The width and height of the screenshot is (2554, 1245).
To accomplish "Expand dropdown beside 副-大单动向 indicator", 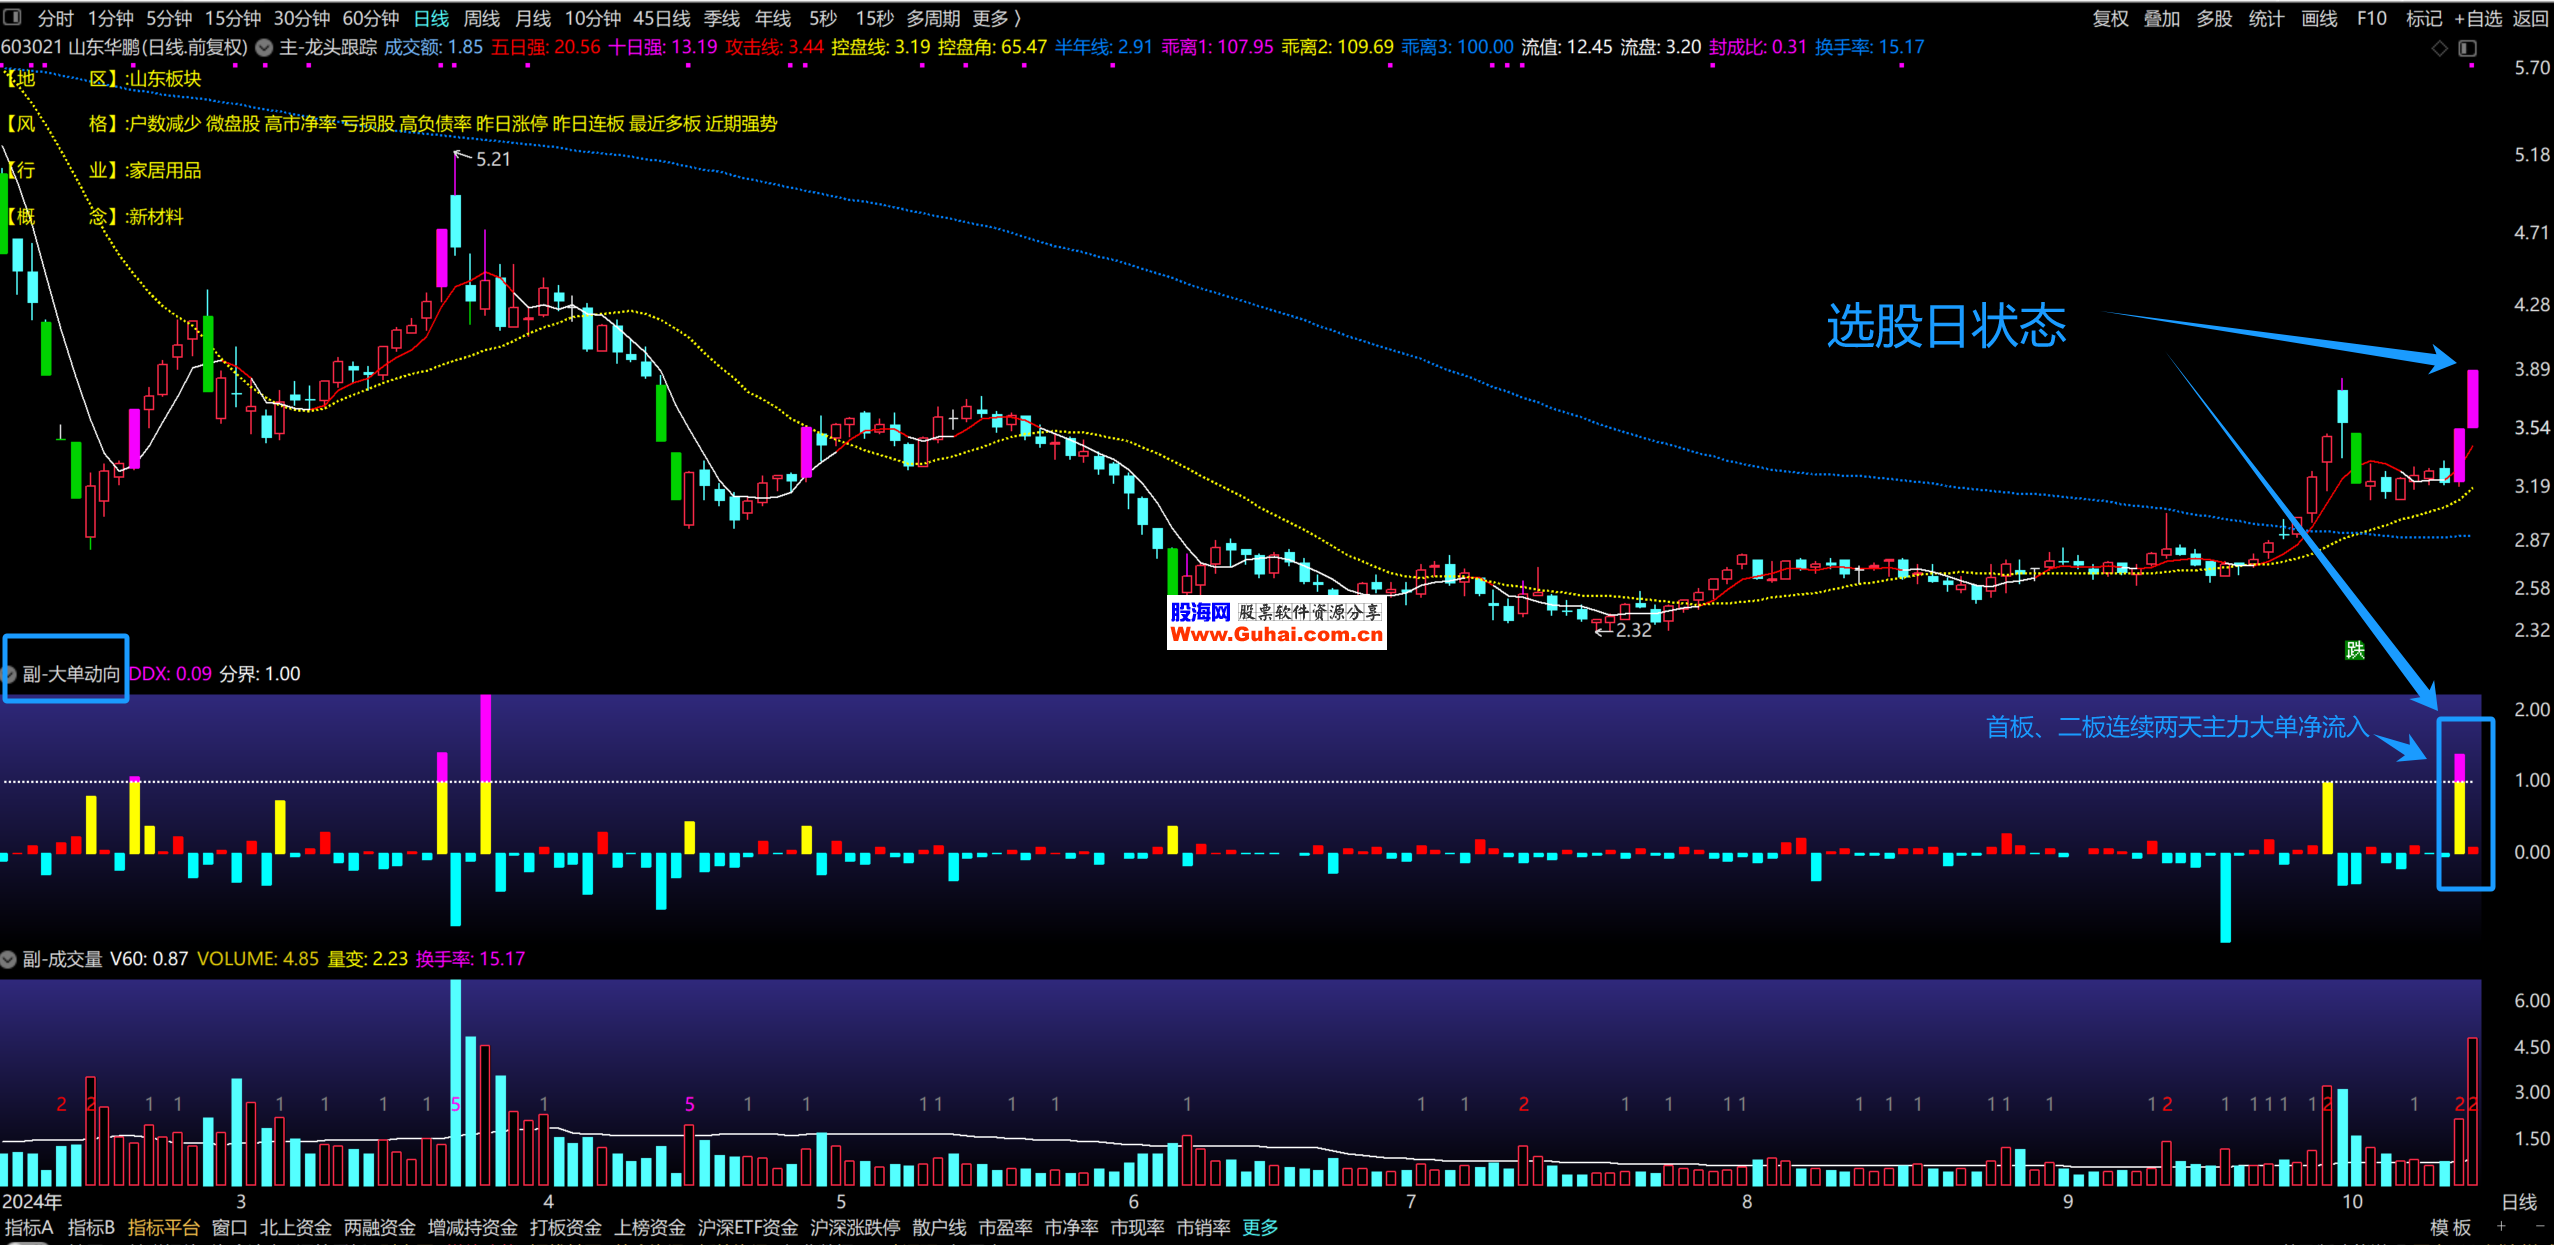I will [x=9, y=674].
